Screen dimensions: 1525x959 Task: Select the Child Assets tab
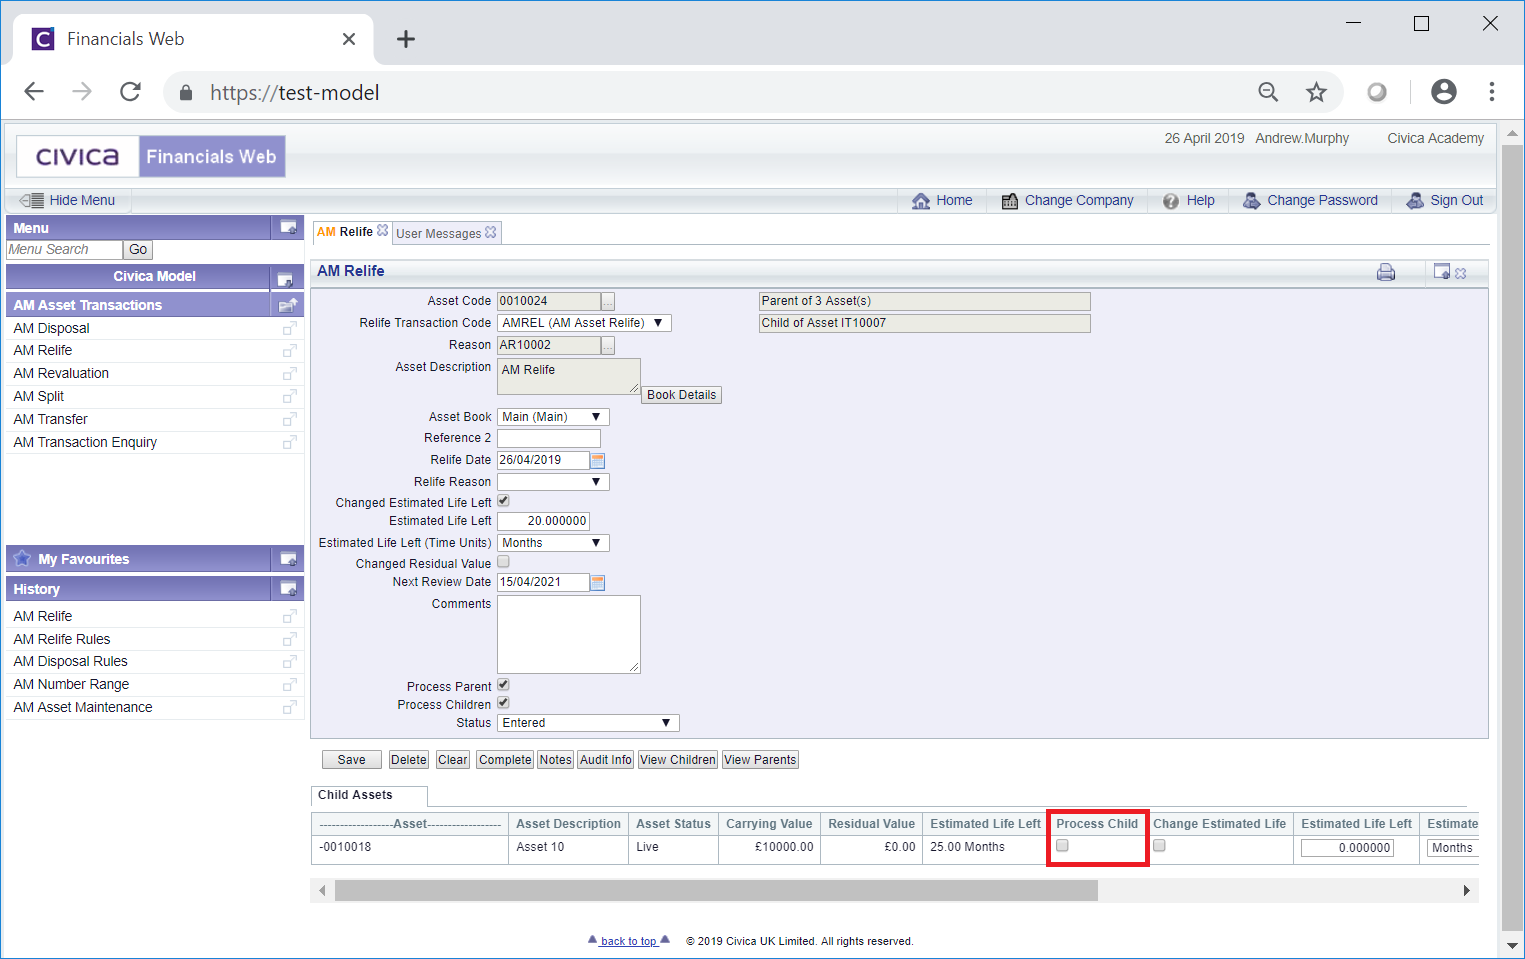point(369,796)
